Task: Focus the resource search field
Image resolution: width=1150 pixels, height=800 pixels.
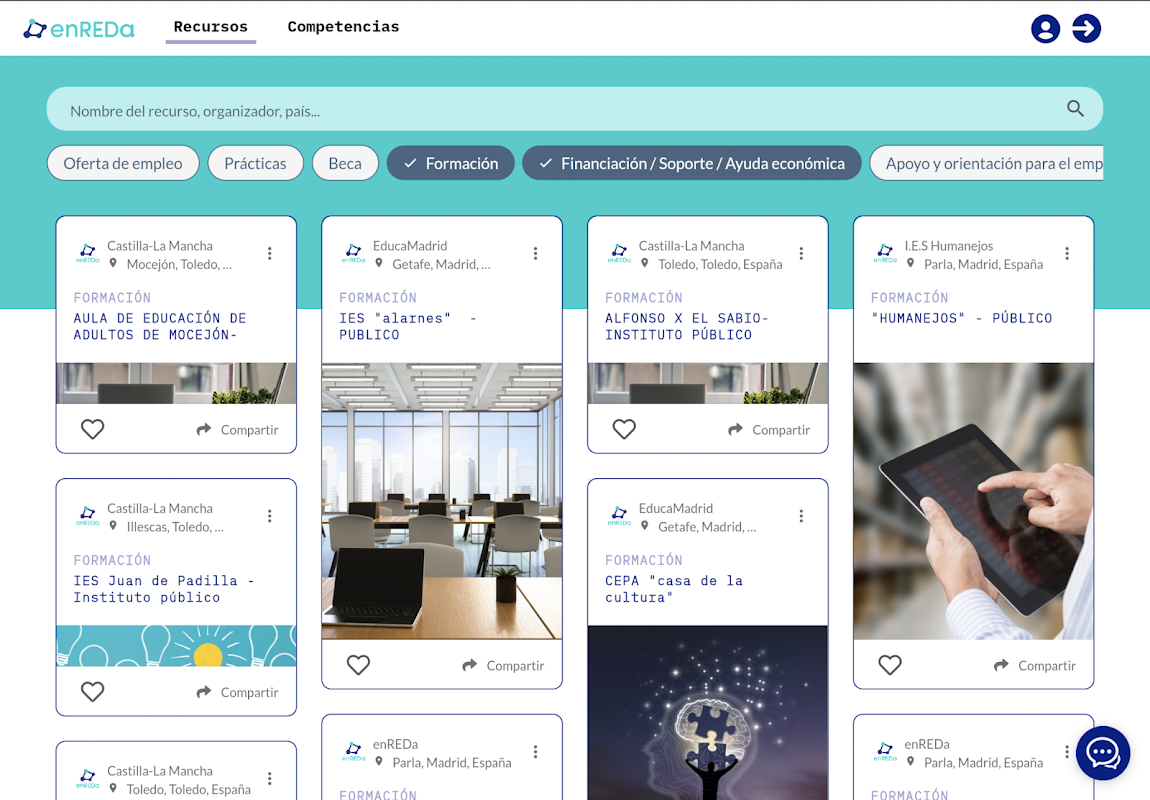Action: point(575,109)
